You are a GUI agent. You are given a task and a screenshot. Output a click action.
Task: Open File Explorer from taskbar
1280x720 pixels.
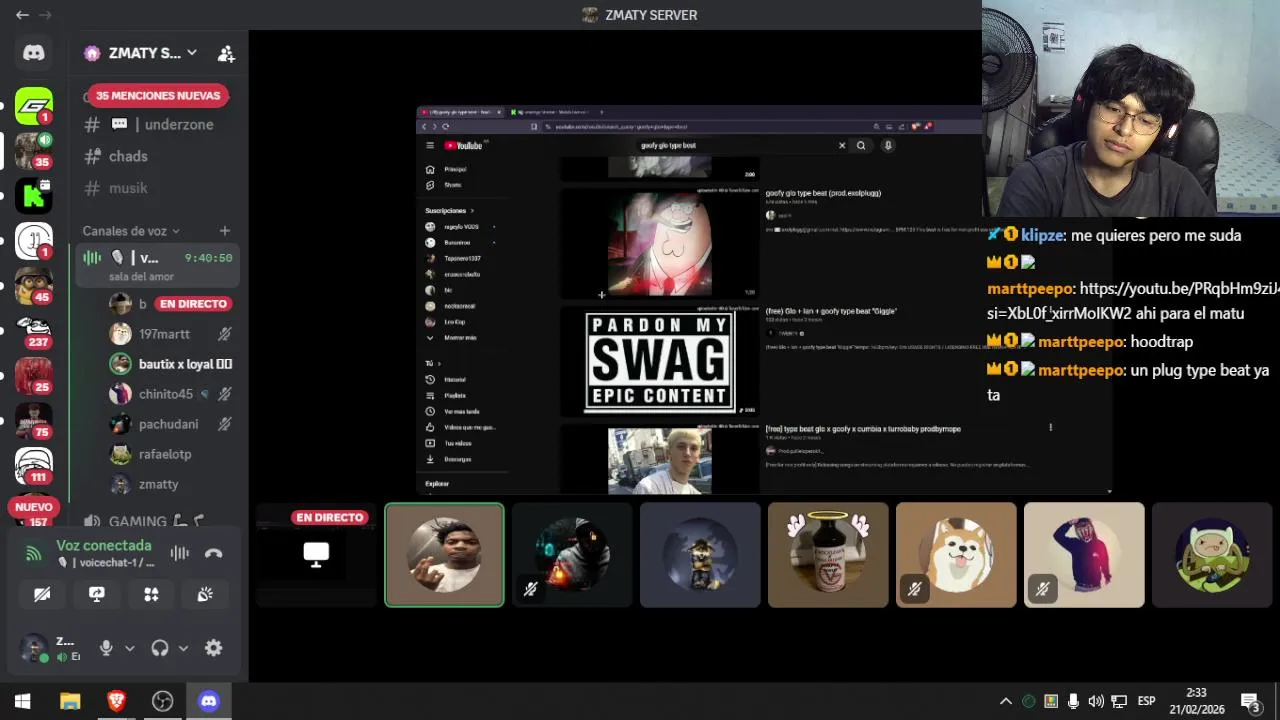click(70, 701)
